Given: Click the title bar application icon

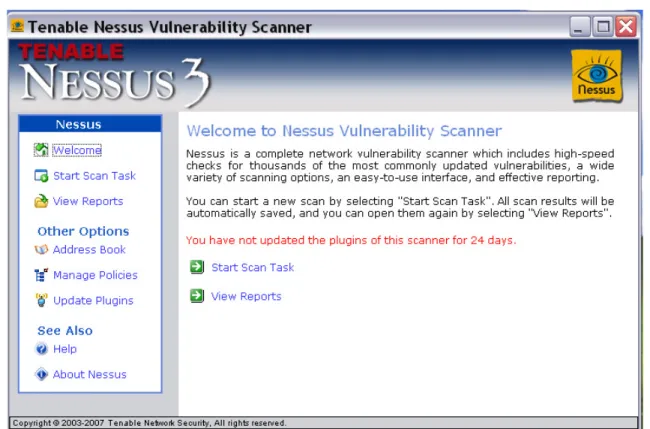Looking at the screenshot, I should coord(17,27).
